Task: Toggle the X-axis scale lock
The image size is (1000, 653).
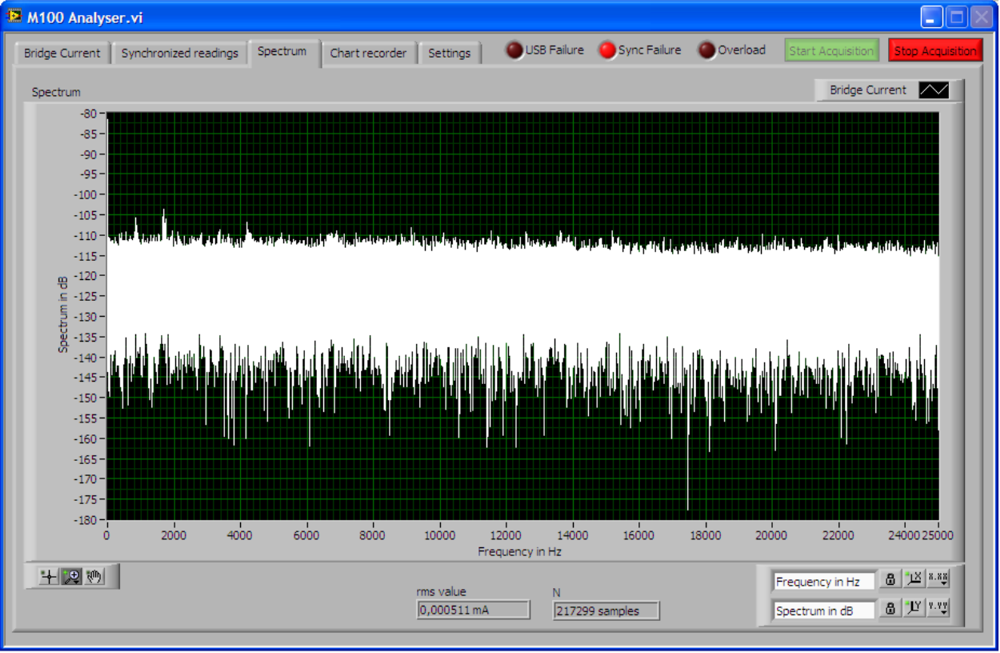Action: click(x=890, y=580)
